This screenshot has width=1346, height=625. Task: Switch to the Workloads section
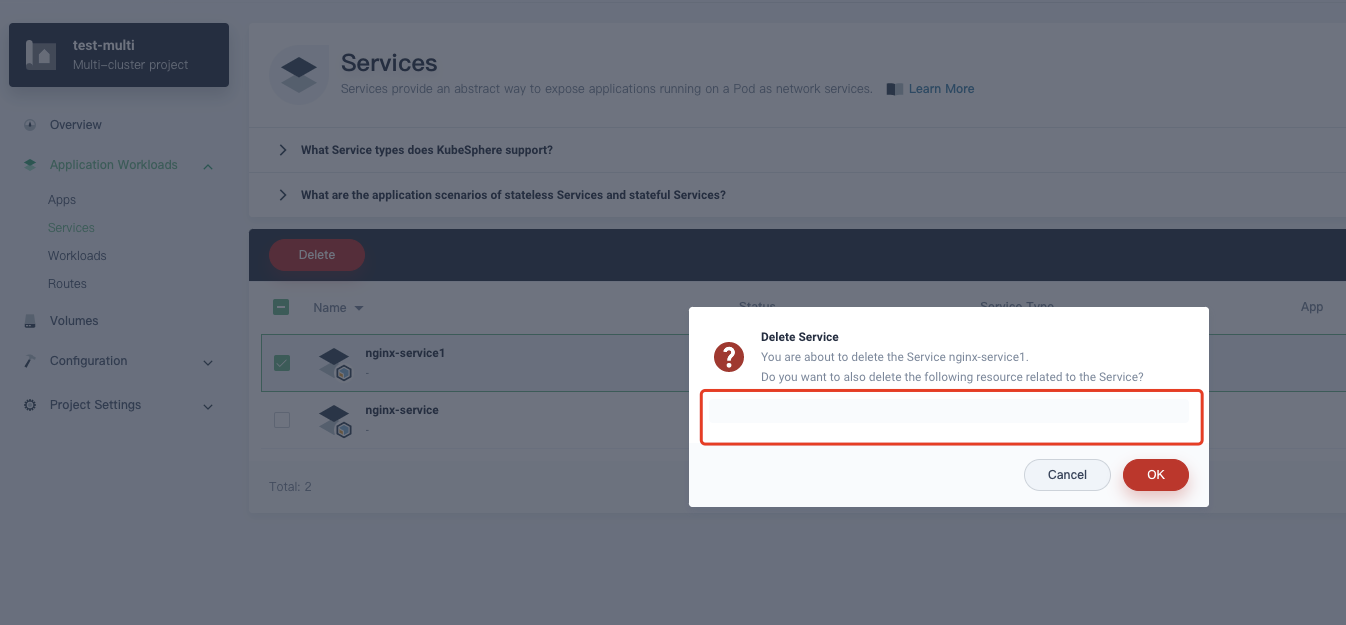click(77, 255)
